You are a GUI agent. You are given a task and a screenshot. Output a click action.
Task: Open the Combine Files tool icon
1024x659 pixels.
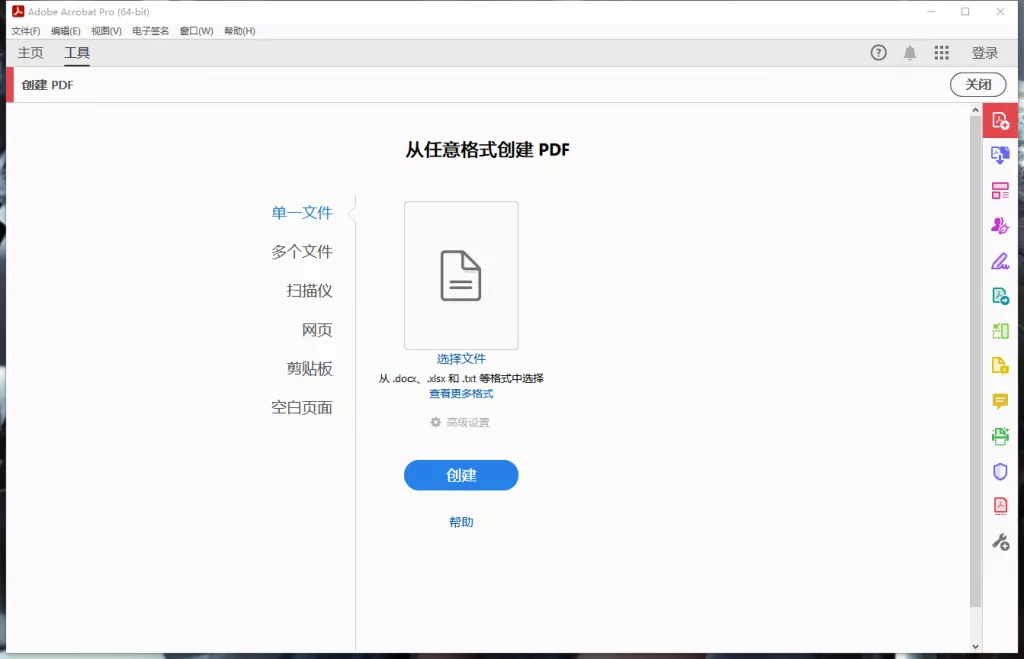1000,155
